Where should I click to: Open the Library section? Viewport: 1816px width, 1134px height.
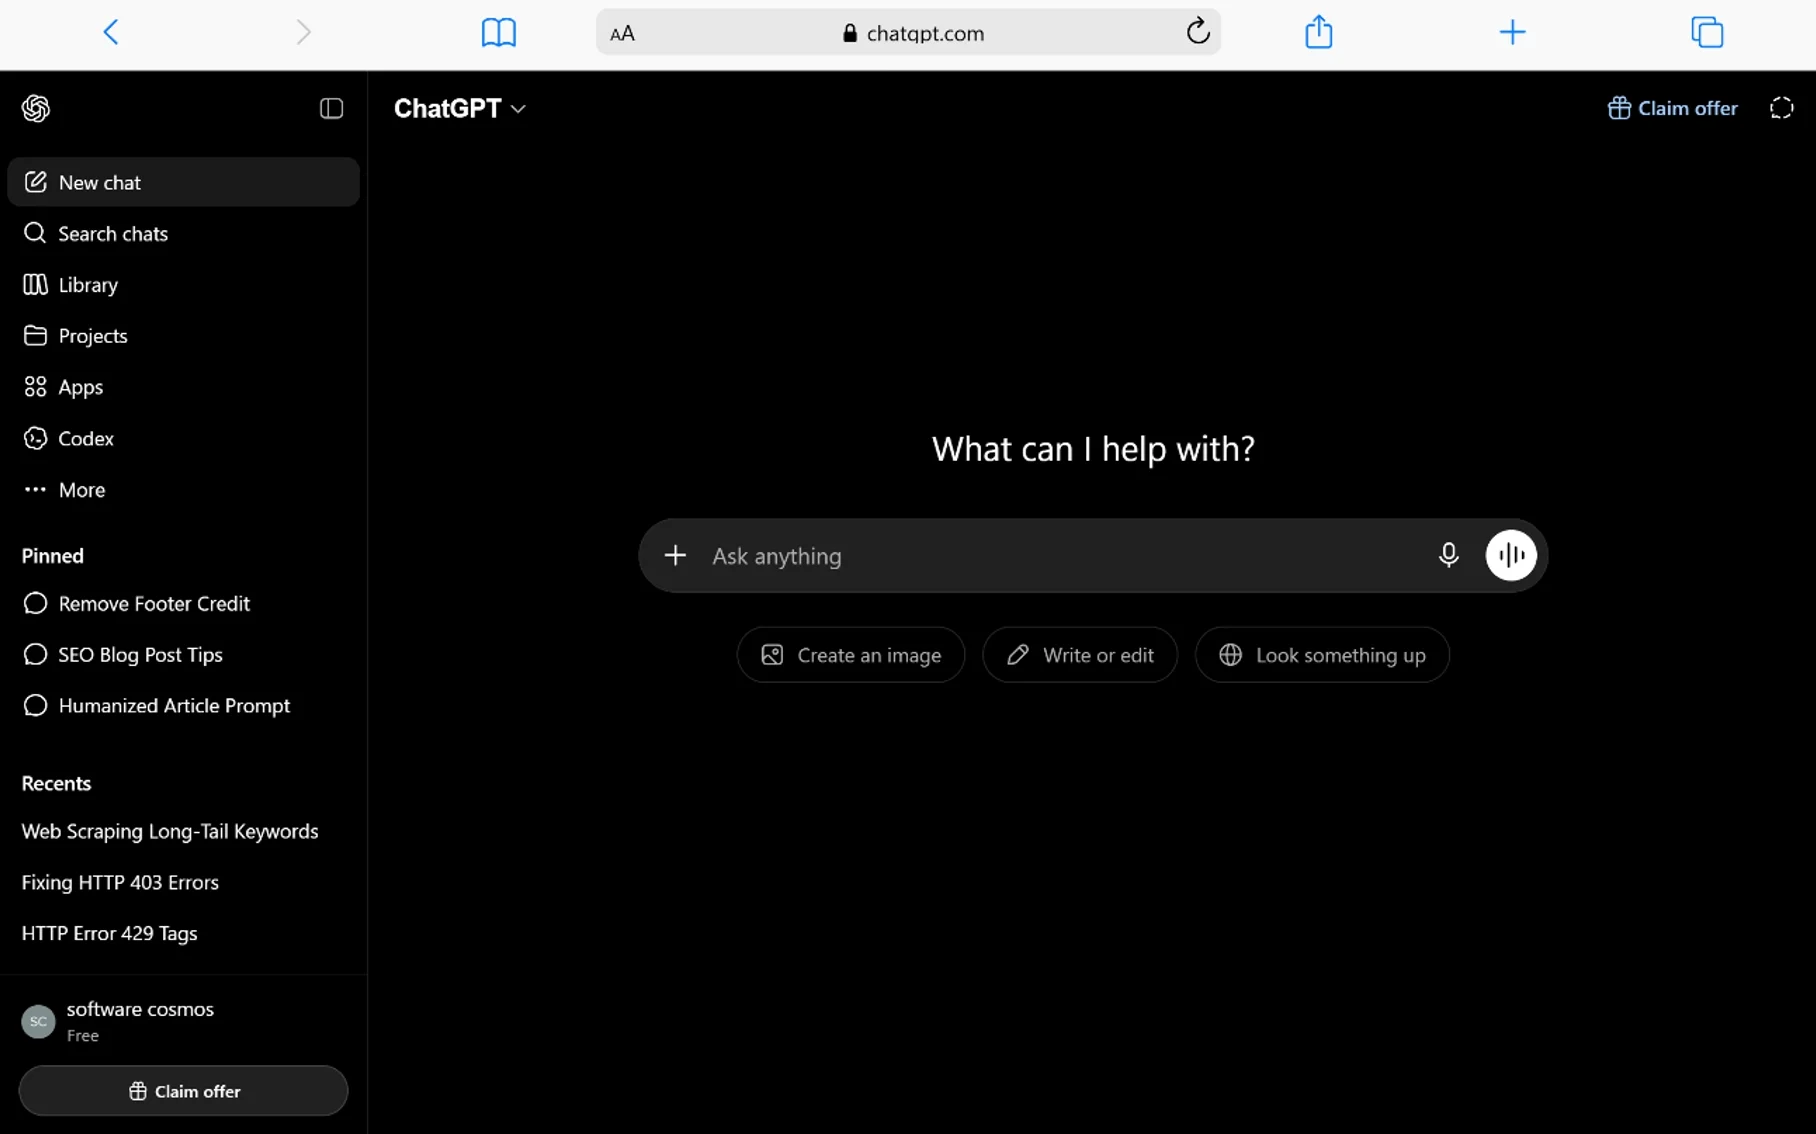tap(183, 285)
